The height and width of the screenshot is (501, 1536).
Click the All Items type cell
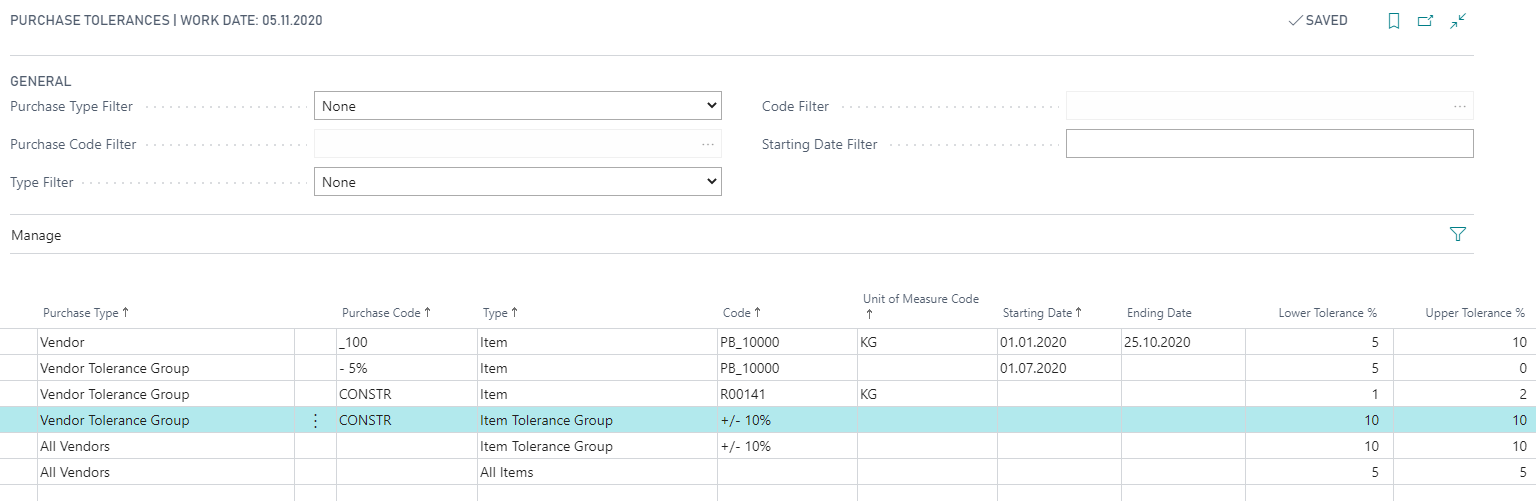pyautogui.click(x=597, y=472)
